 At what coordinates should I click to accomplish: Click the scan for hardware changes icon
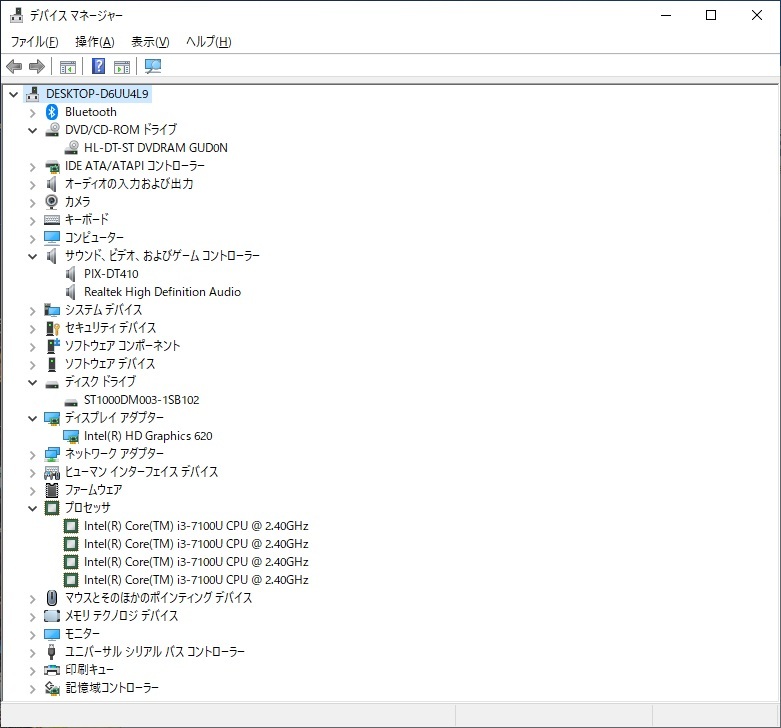pyautogui.click(x=153, y=67)
